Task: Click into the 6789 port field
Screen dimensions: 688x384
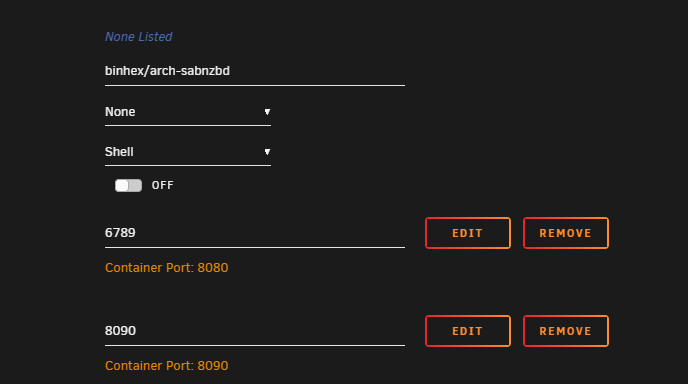Action: point(254,233)
